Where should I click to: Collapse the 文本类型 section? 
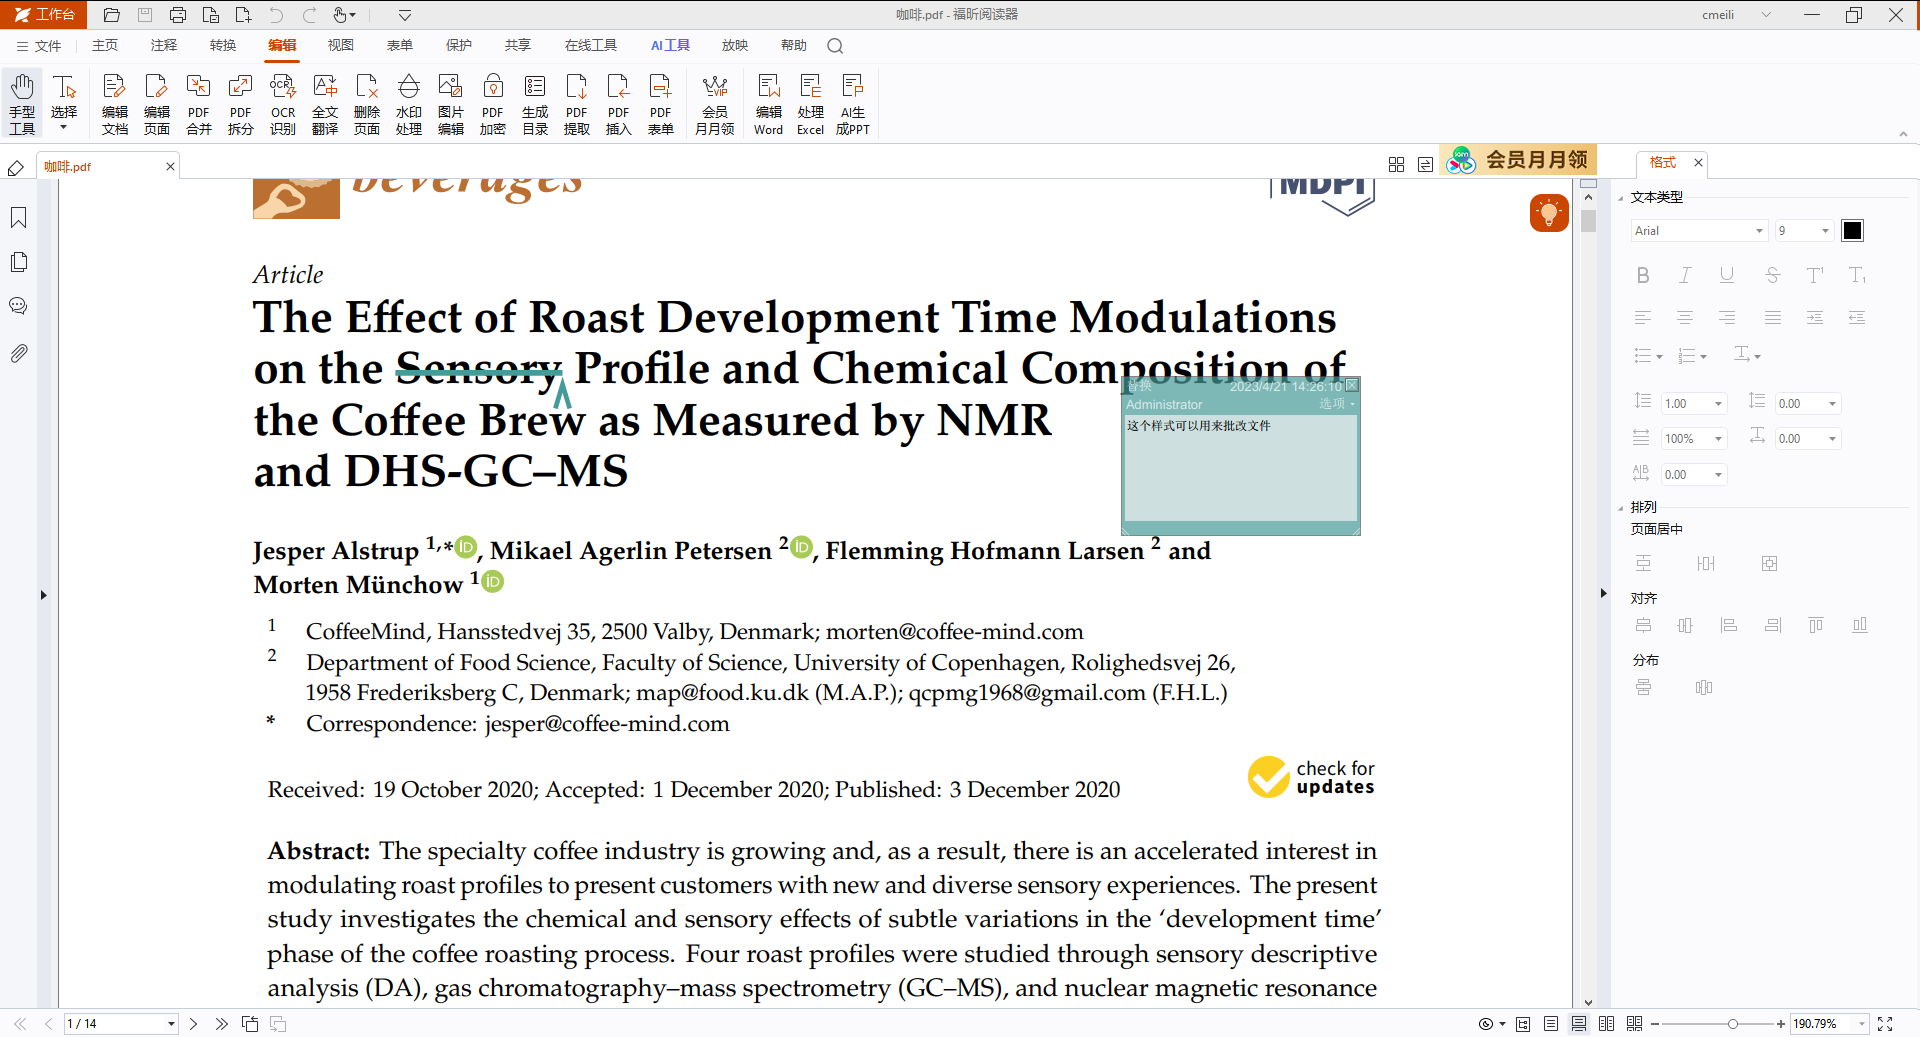(x=1621, y=198)
